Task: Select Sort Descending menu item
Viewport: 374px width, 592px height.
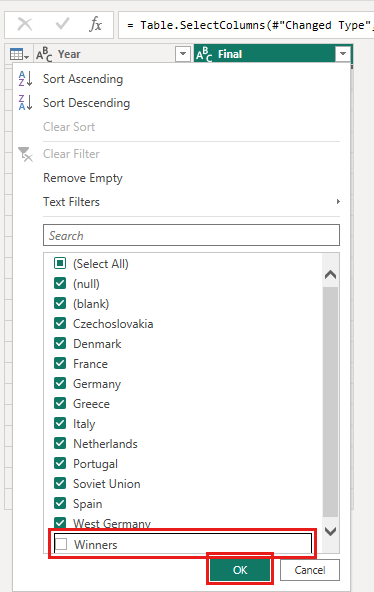Action: click(86, 103)
